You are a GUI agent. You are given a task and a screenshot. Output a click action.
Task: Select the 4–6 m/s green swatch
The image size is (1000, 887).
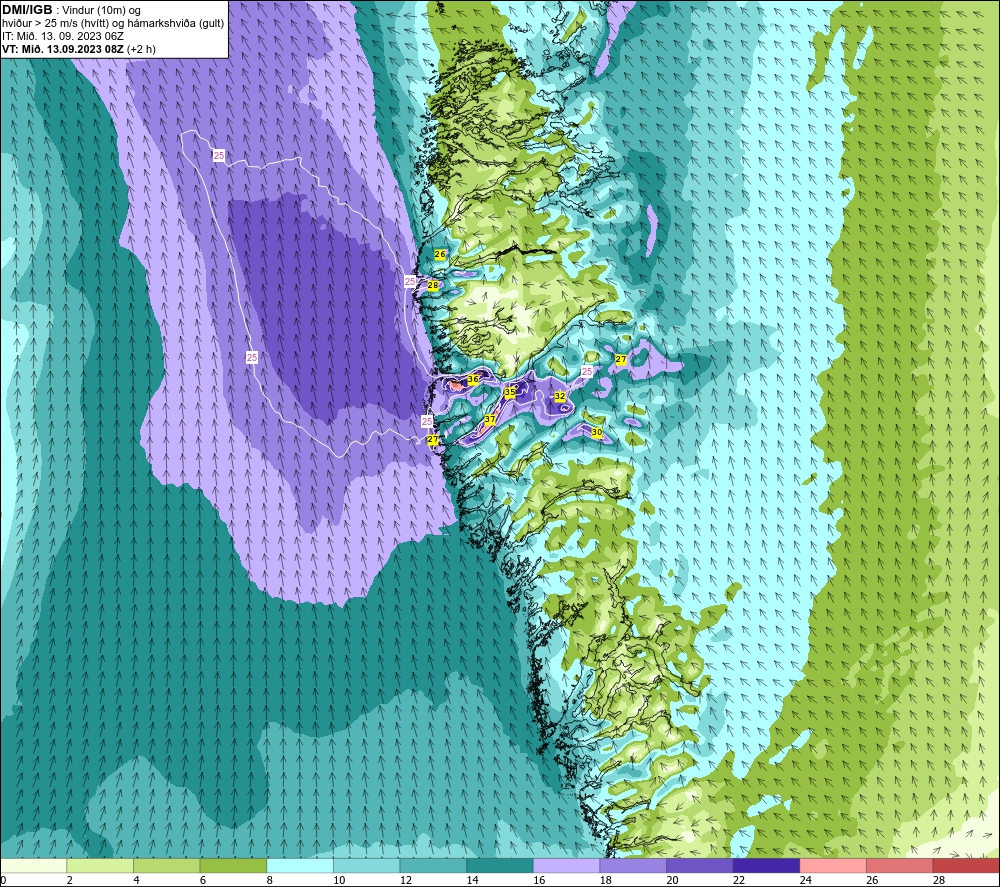click(166, 865)
